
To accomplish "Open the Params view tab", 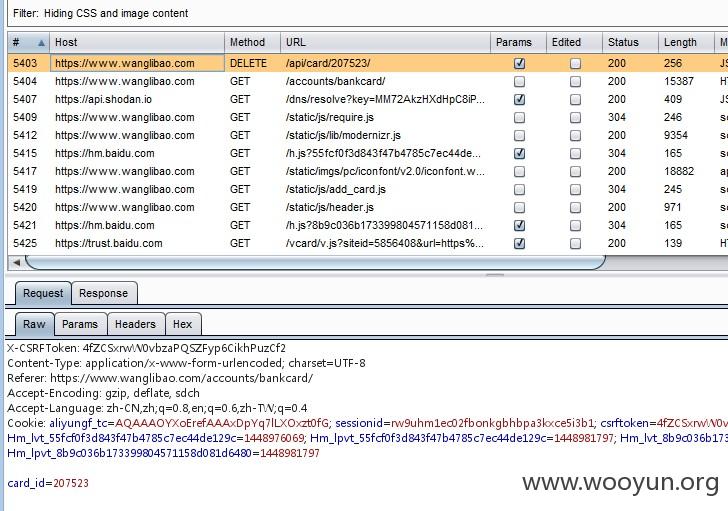I will coord(80,324).
